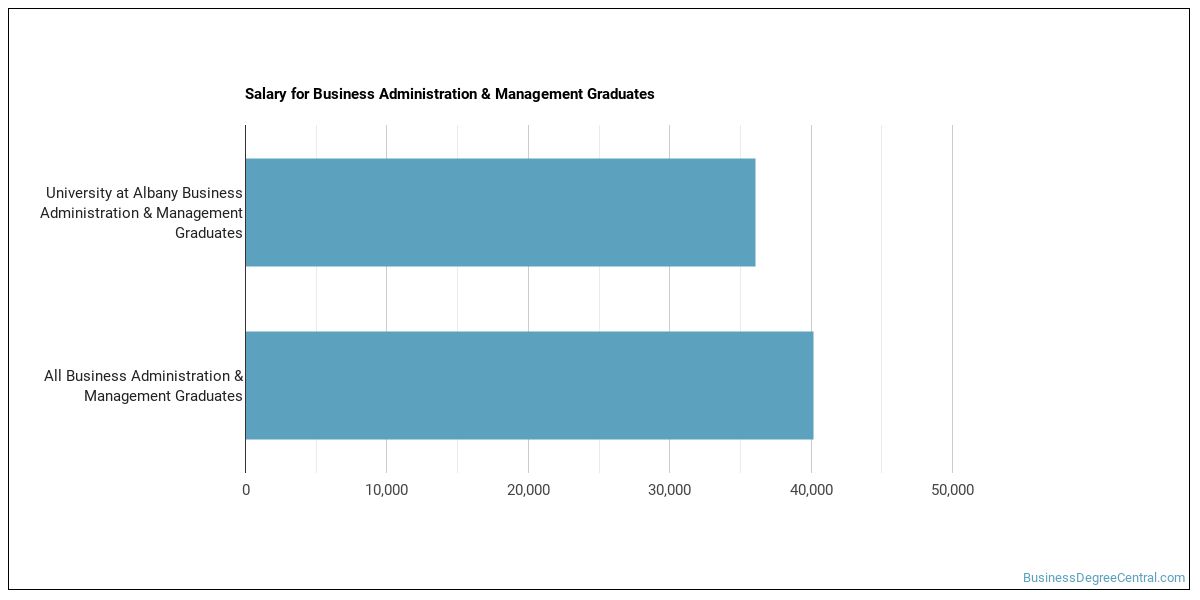Viewport: 1200px width, 600px height.
Task: Click the 30,000 x-axis tick label
Action: (x=670, y=490)
